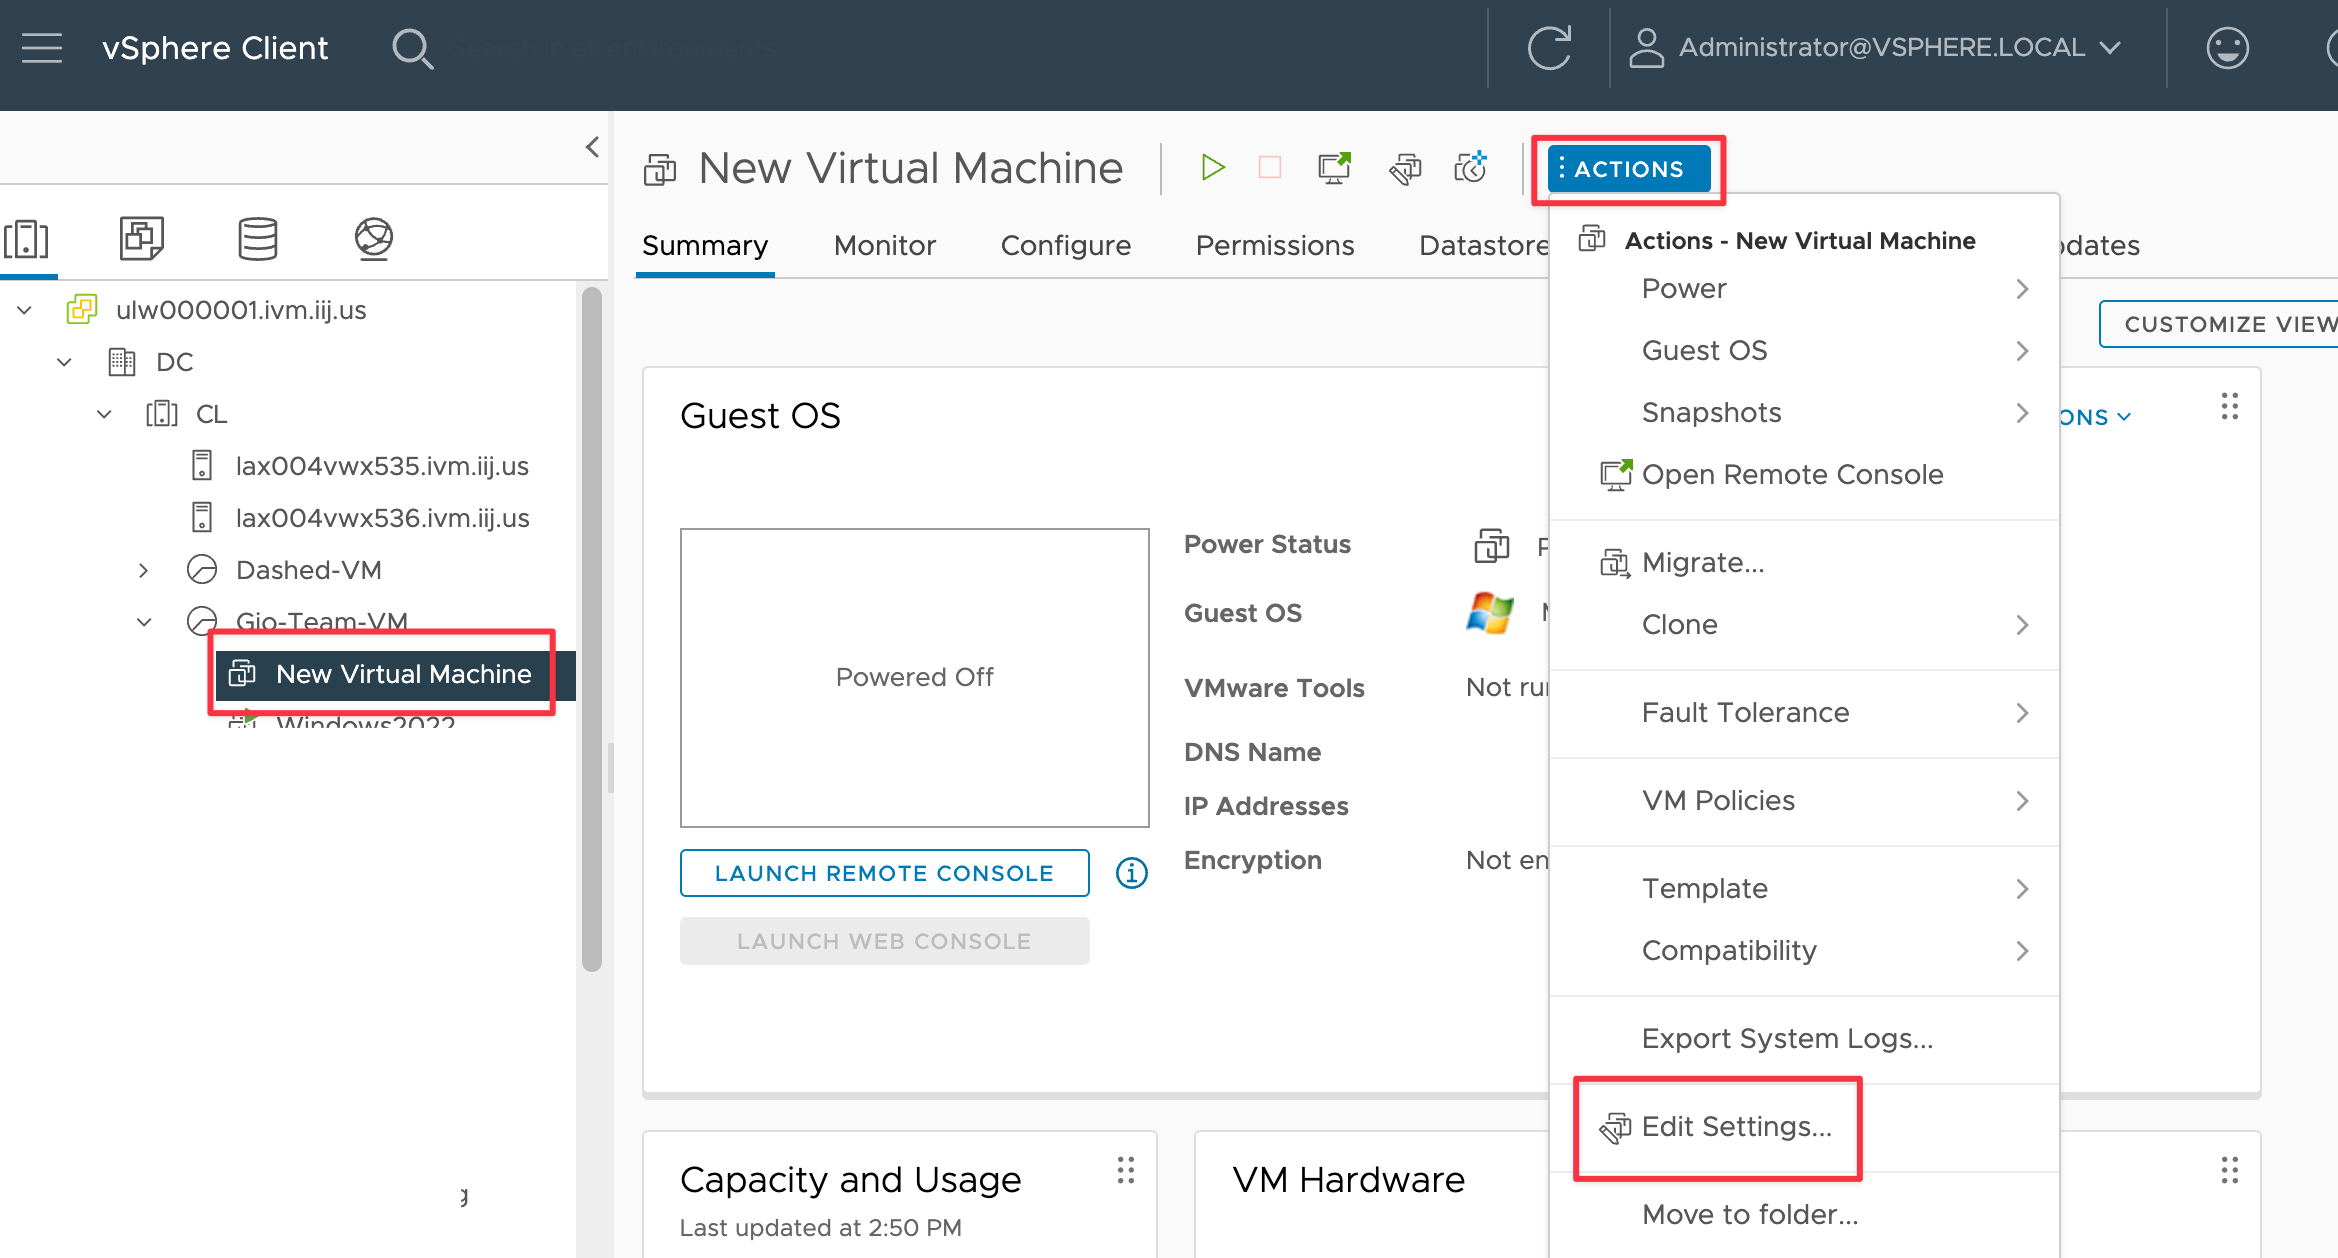Expand the VM Policies submenu

tap(1804, 801)
